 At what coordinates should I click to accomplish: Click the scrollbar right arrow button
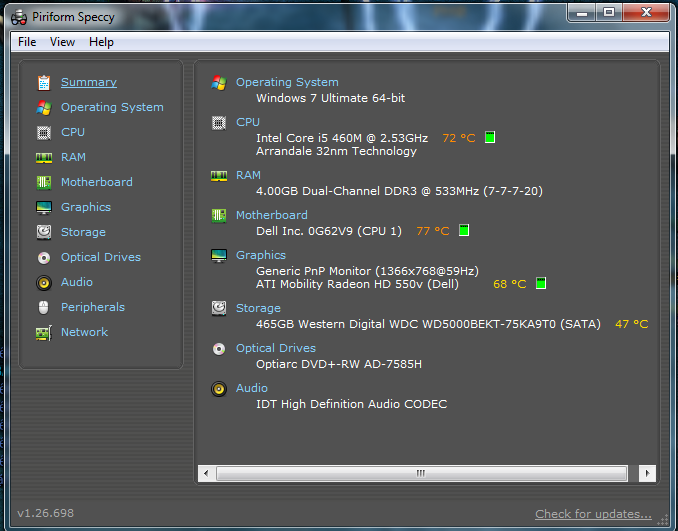(x=647, y=473)
